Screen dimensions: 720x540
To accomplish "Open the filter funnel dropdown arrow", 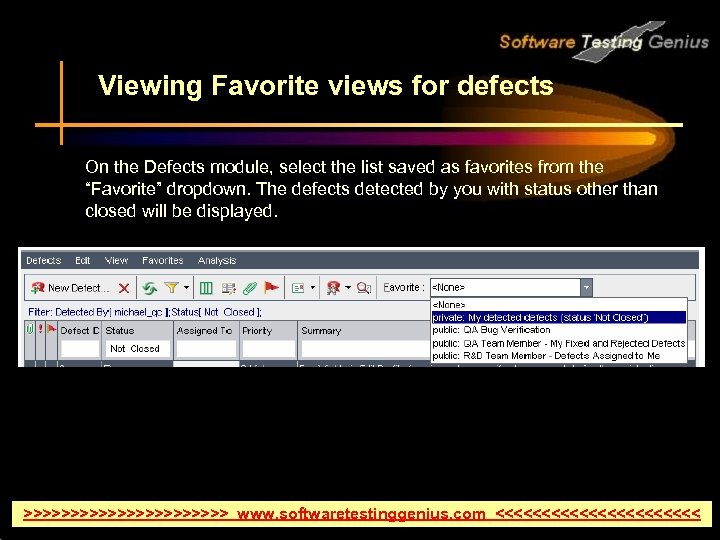I will (x=186, y=287).
